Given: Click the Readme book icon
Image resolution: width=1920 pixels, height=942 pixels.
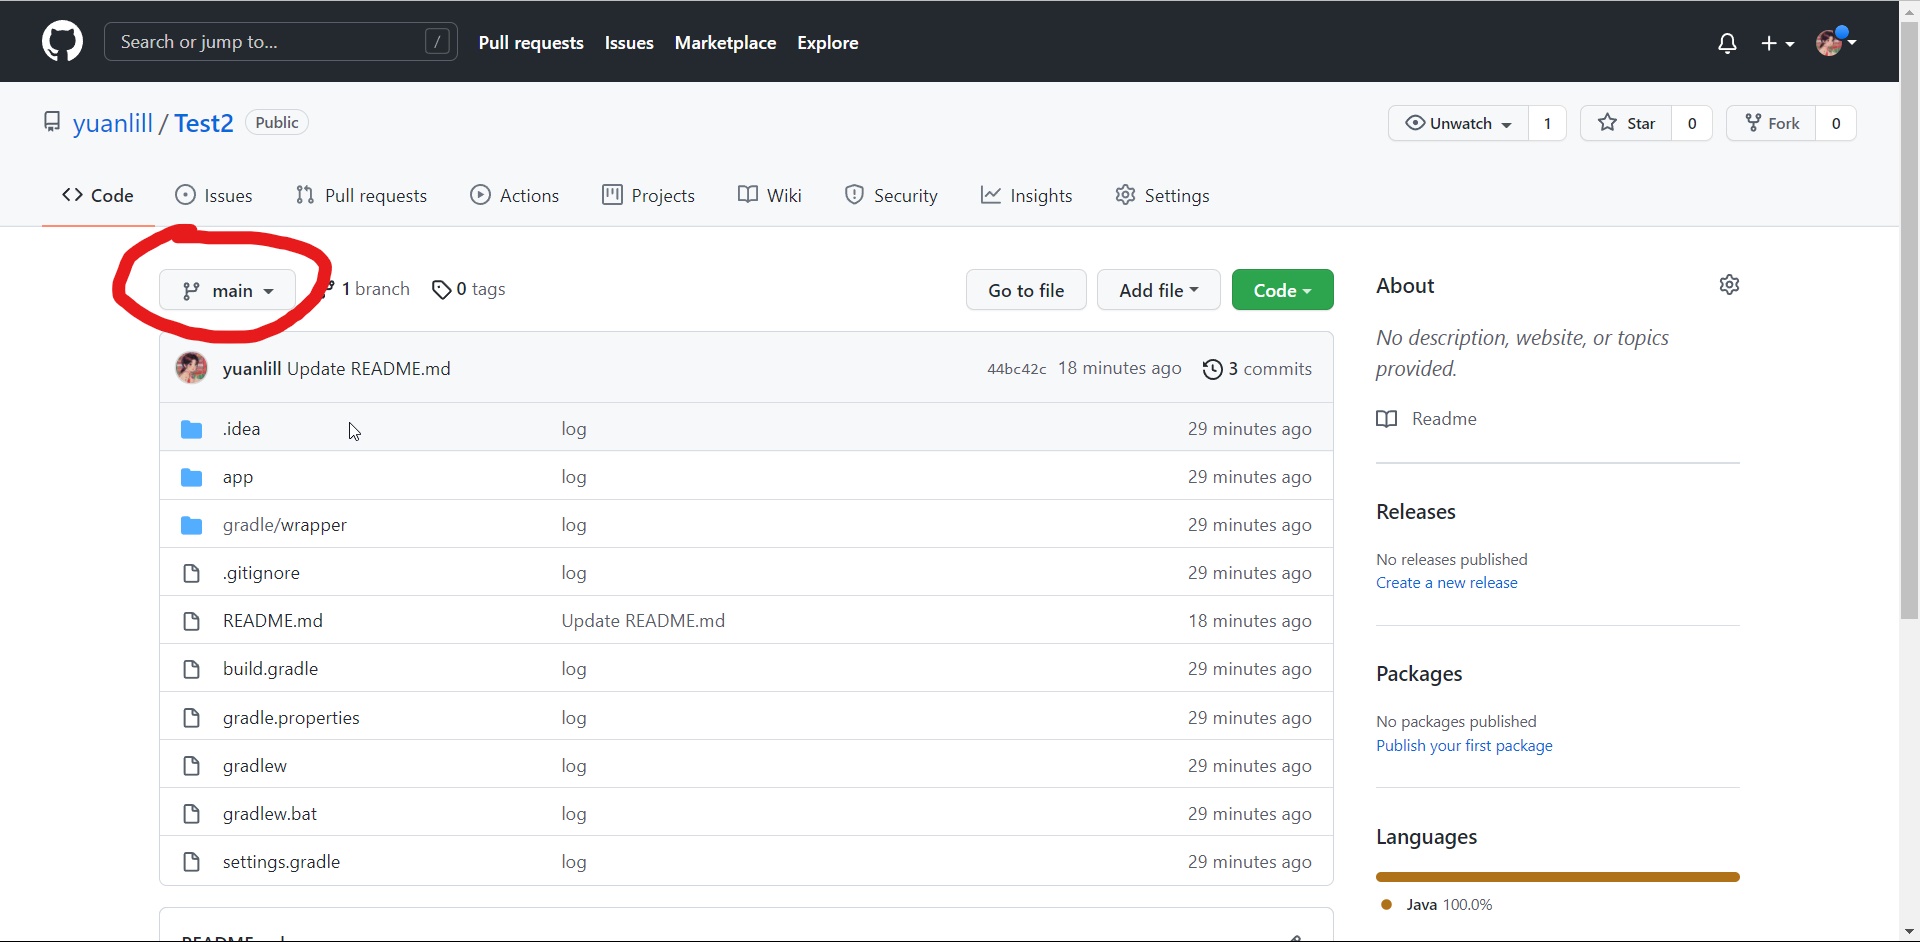Looking at the screenshot, I should click(1387, 419).
